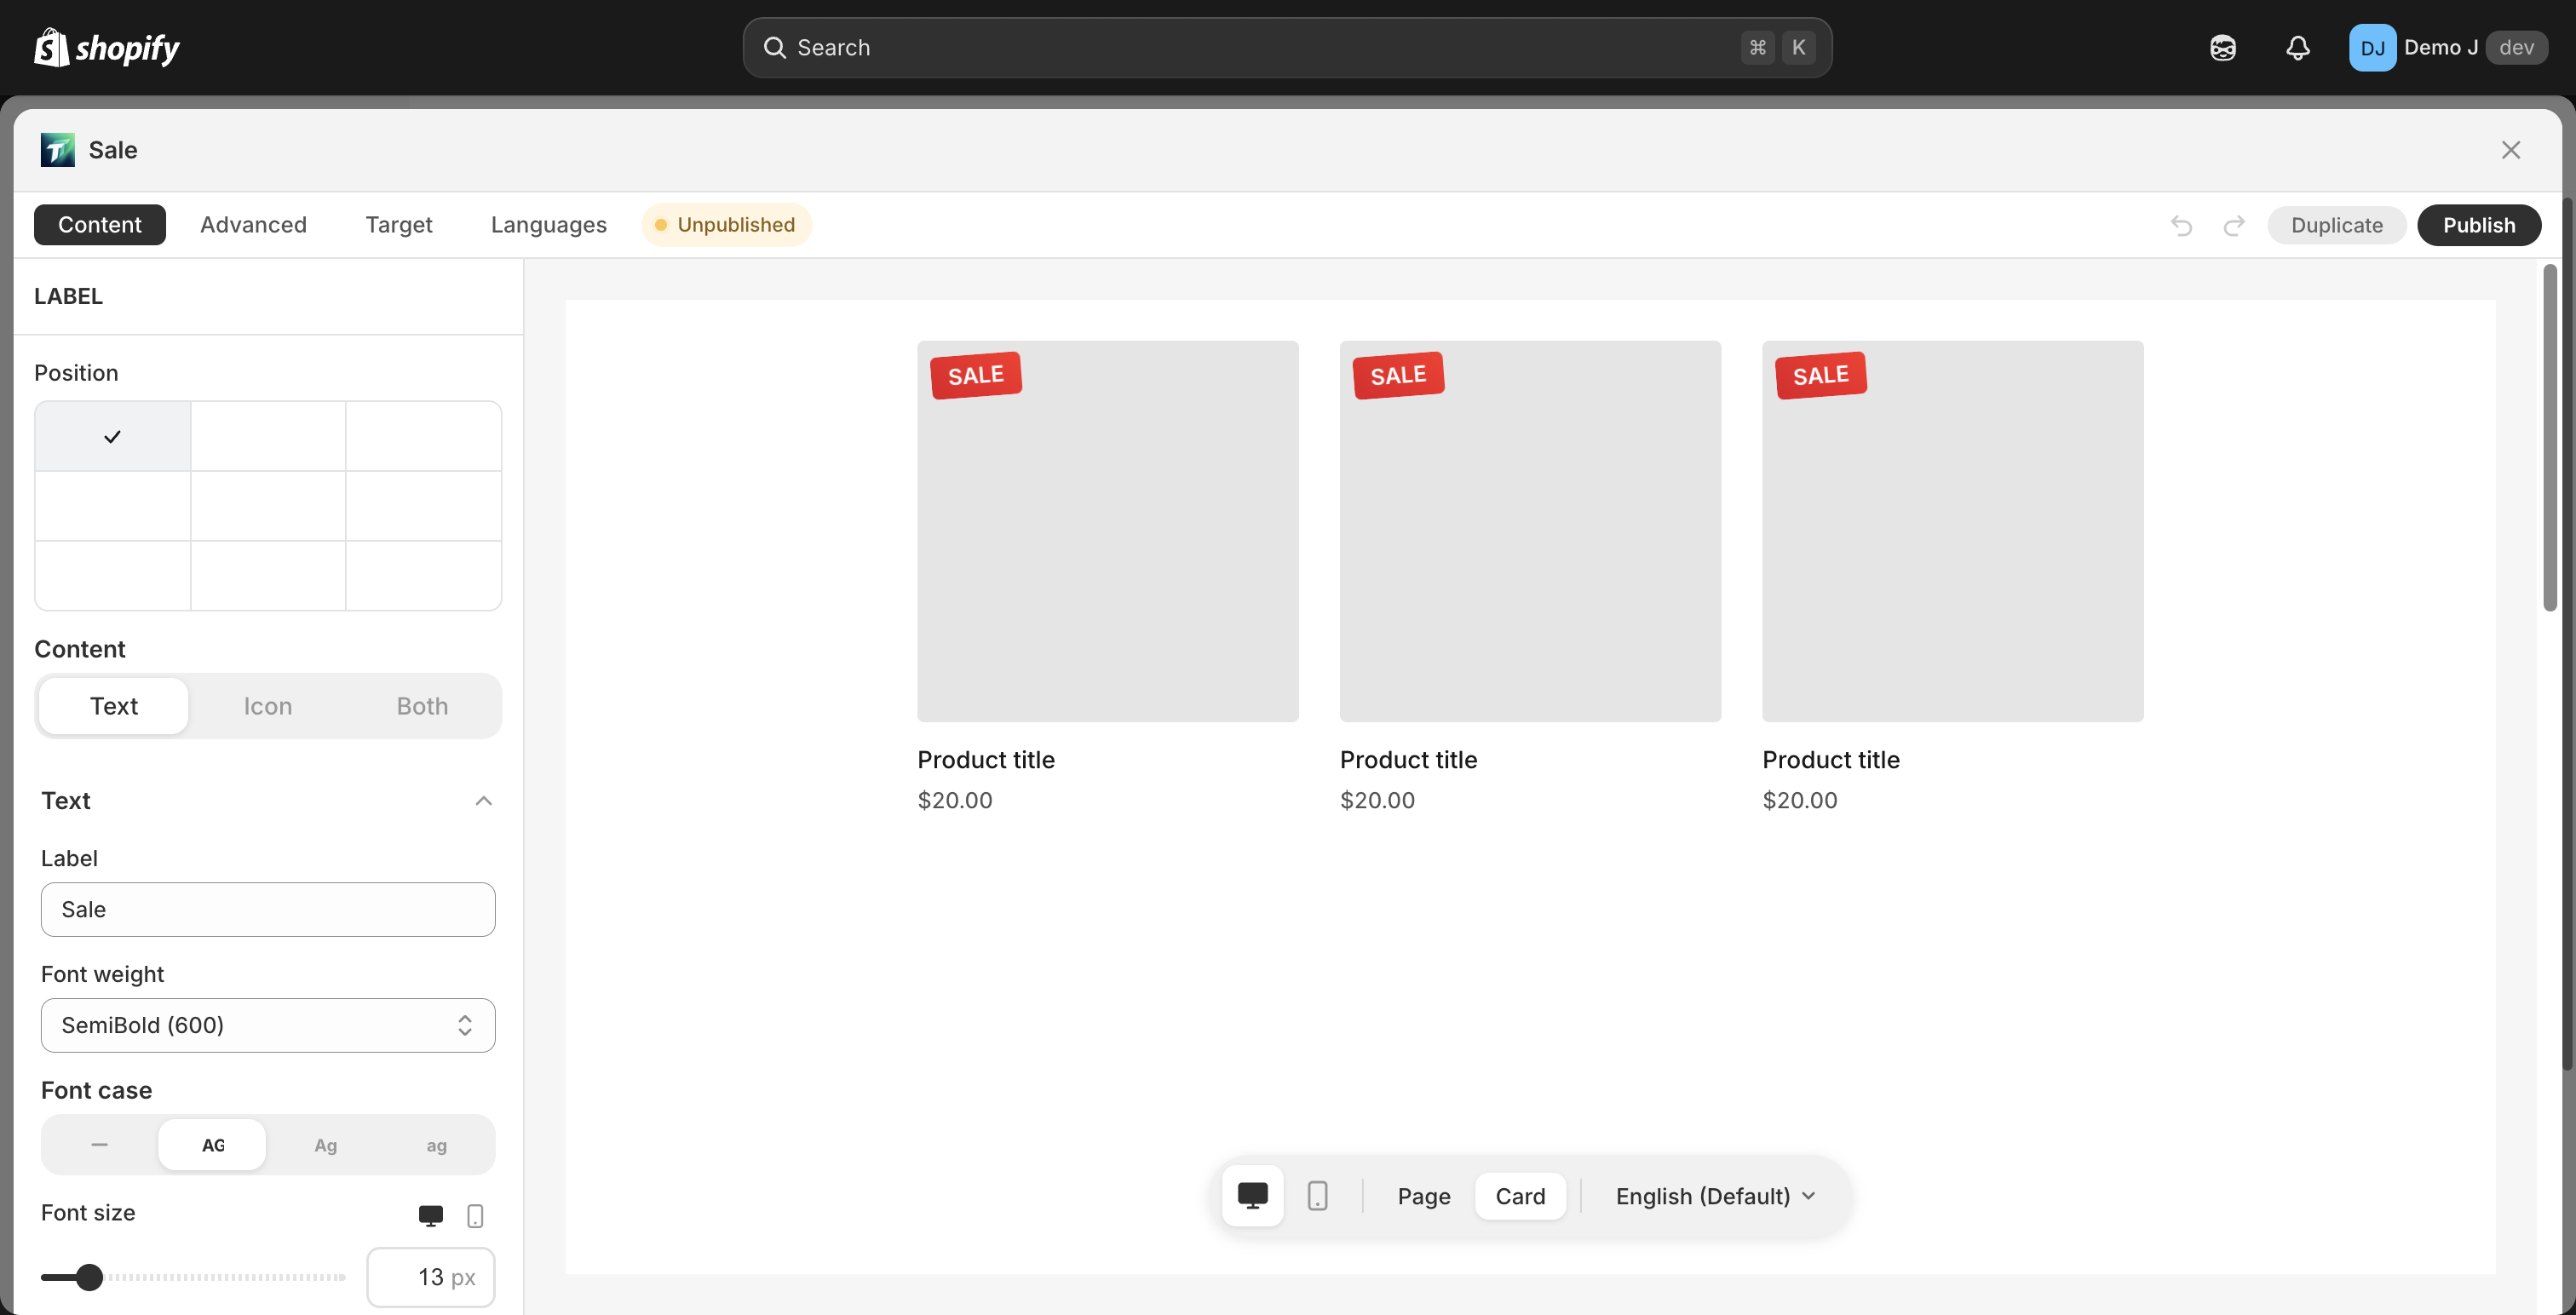Click the third product's $20.00 price
The height and width of the screenshot is (1315, 2576).
point(1799,800)
